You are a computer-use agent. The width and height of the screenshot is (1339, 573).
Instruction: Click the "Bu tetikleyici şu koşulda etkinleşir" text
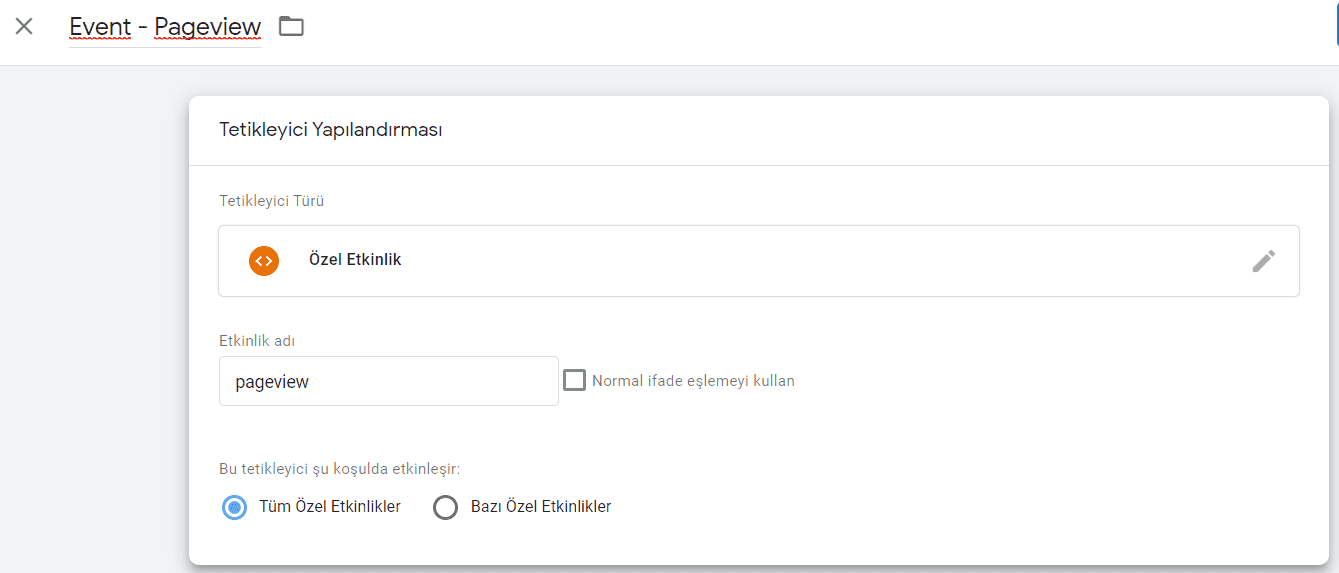coord(339,468)
